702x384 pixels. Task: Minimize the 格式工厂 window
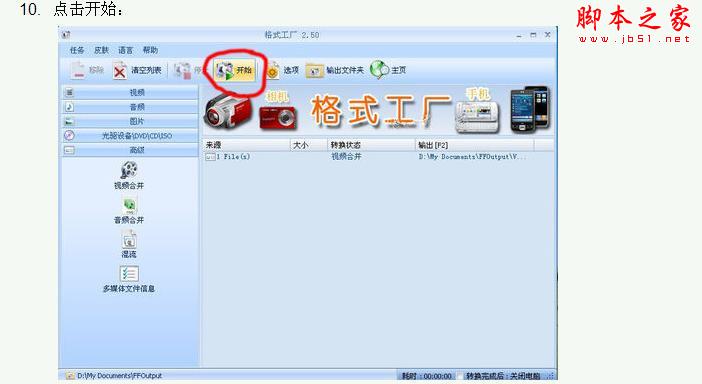coord(519,35)
